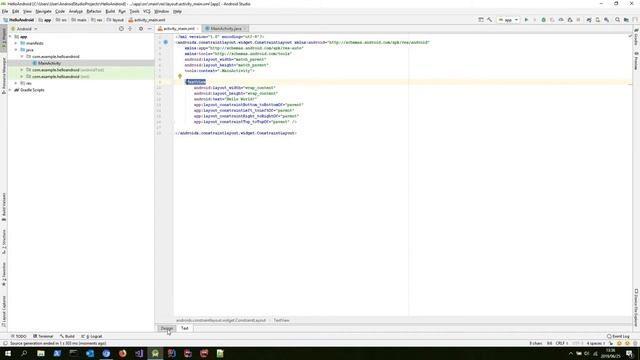
Task: Toggle Resource Manager side tab
Action: point(4,76)
